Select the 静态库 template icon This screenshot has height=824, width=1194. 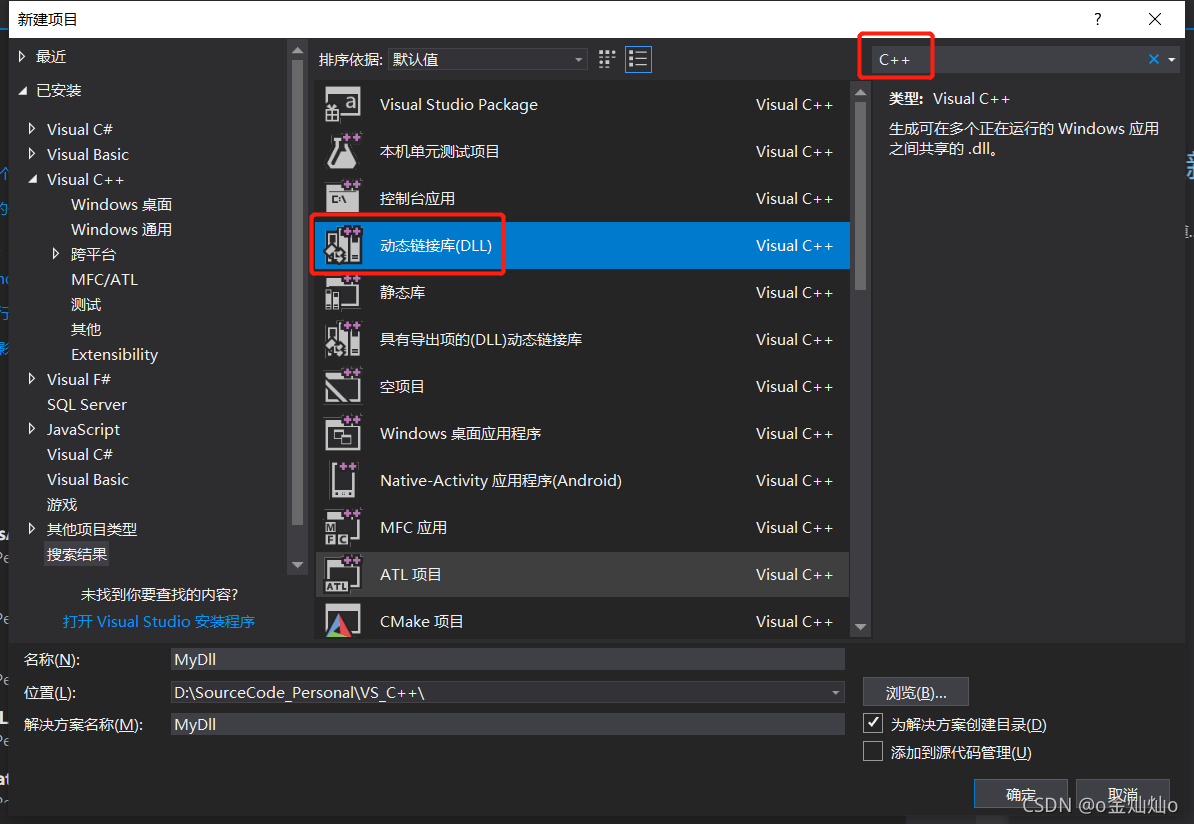[343, 292]
